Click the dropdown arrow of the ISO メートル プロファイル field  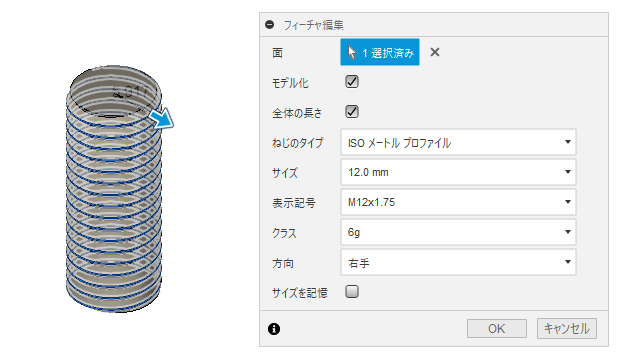568,142
